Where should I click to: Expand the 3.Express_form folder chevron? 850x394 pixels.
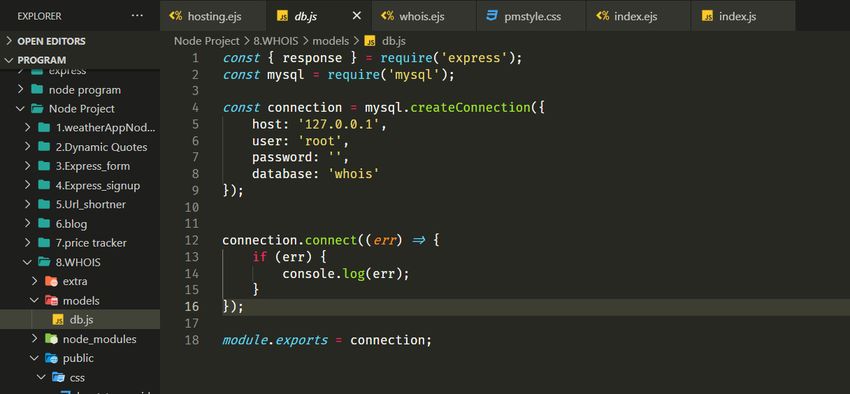pos(28,166)
